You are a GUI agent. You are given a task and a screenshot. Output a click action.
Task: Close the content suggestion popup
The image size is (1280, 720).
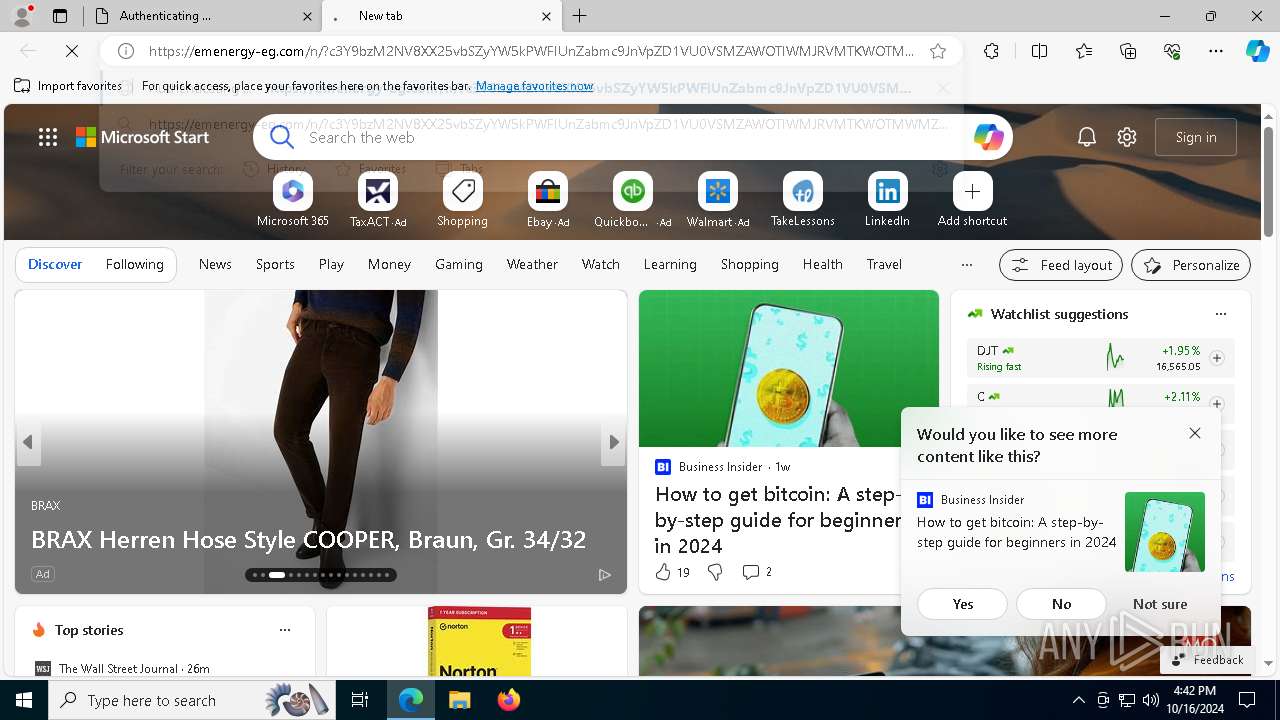[1195, 433]
